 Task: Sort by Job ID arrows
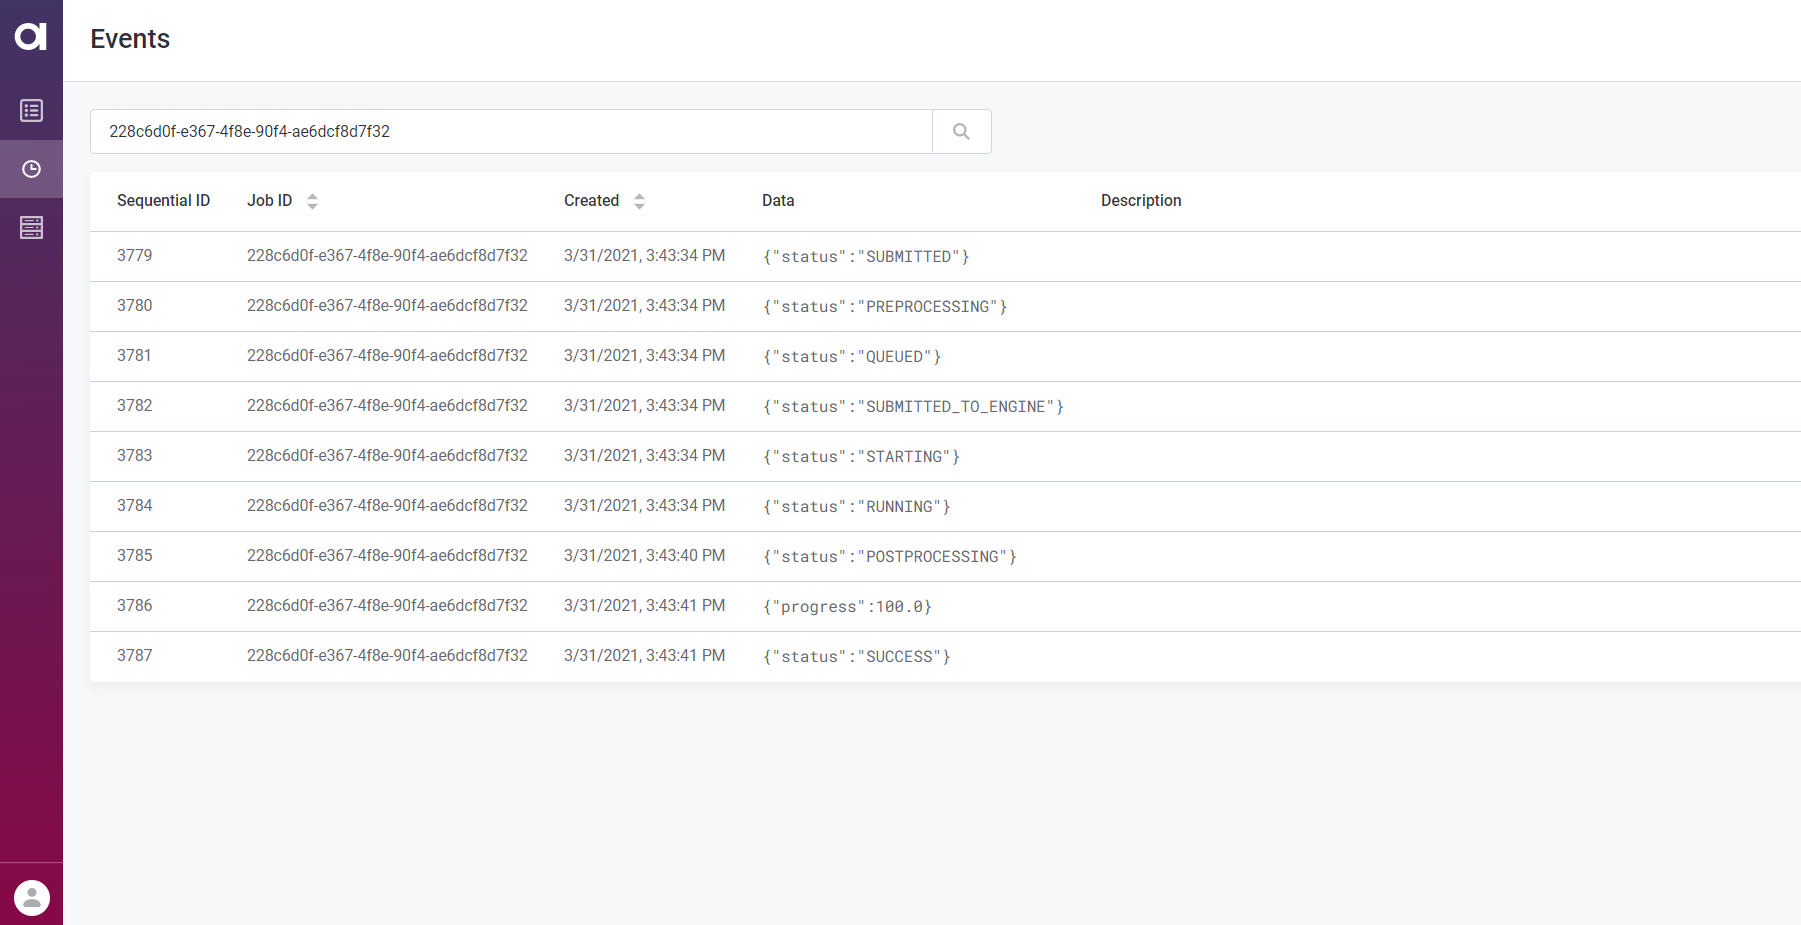(x=312, y=201)
